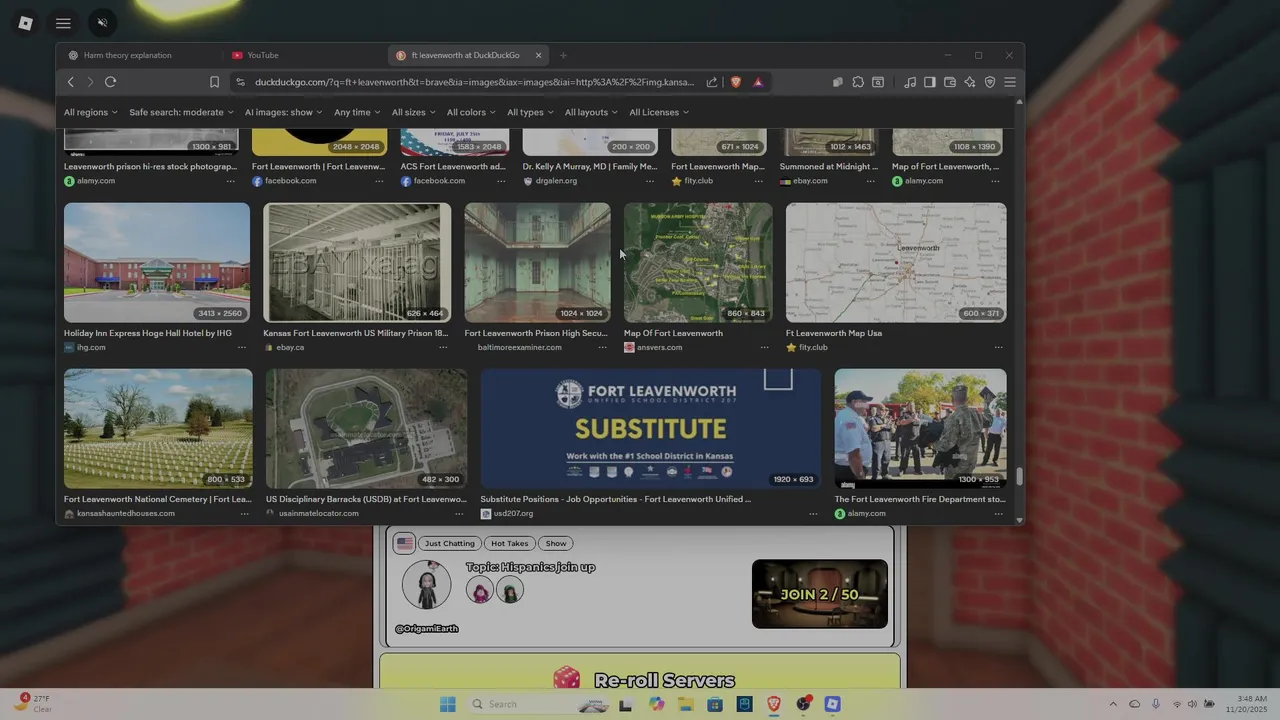Click the scrollbar down arrow in the browser
Image resolution: width=1280 pixels, height=720 pixels.
1020,520
